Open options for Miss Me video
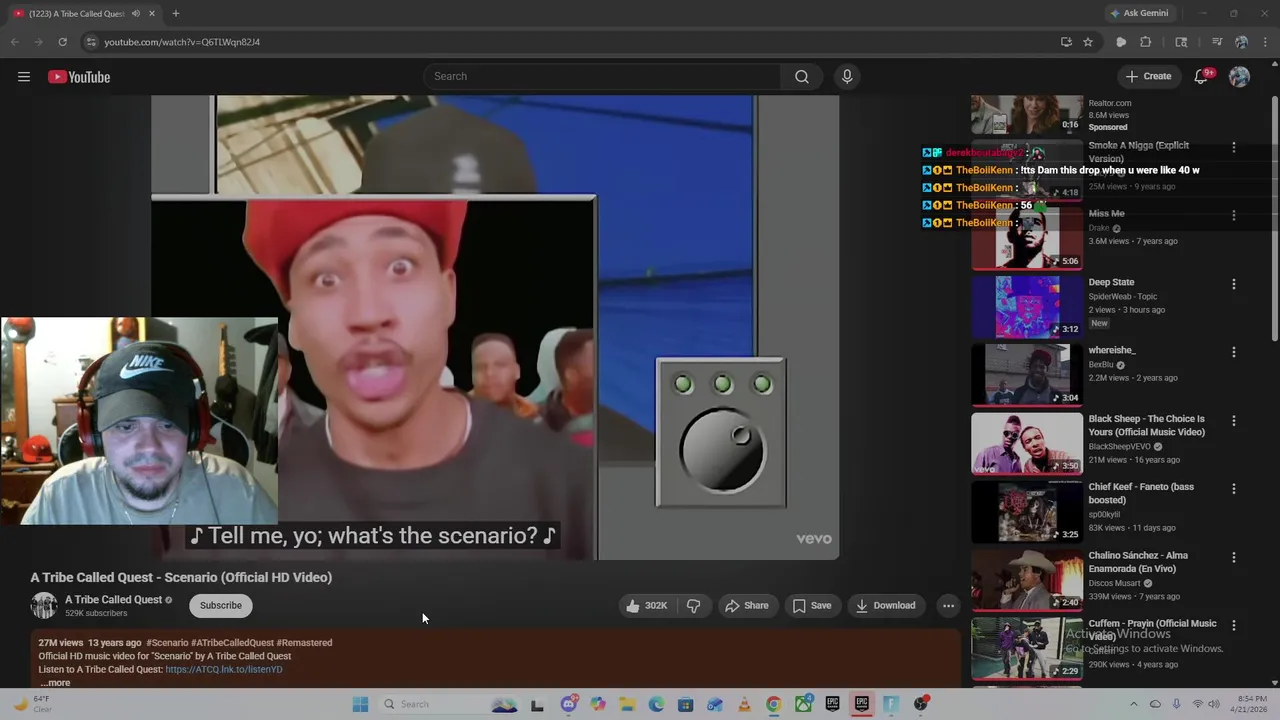1280x720 pixels. tap(1234, 215)
